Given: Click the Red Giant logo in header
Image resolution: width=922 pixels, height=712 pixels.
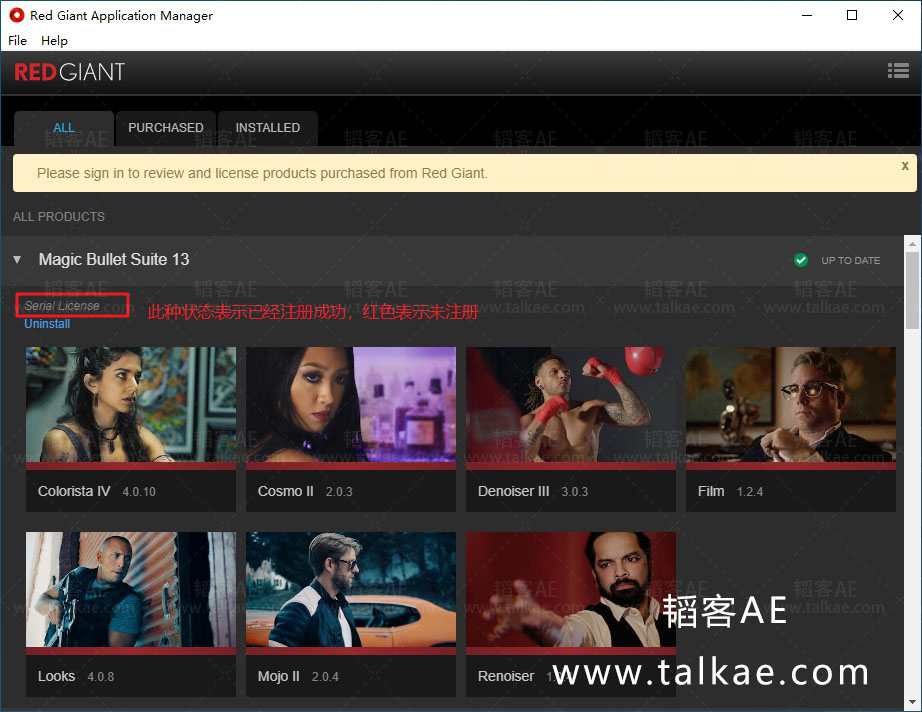Looking at the screenshot, I should (x=69, y=72).
